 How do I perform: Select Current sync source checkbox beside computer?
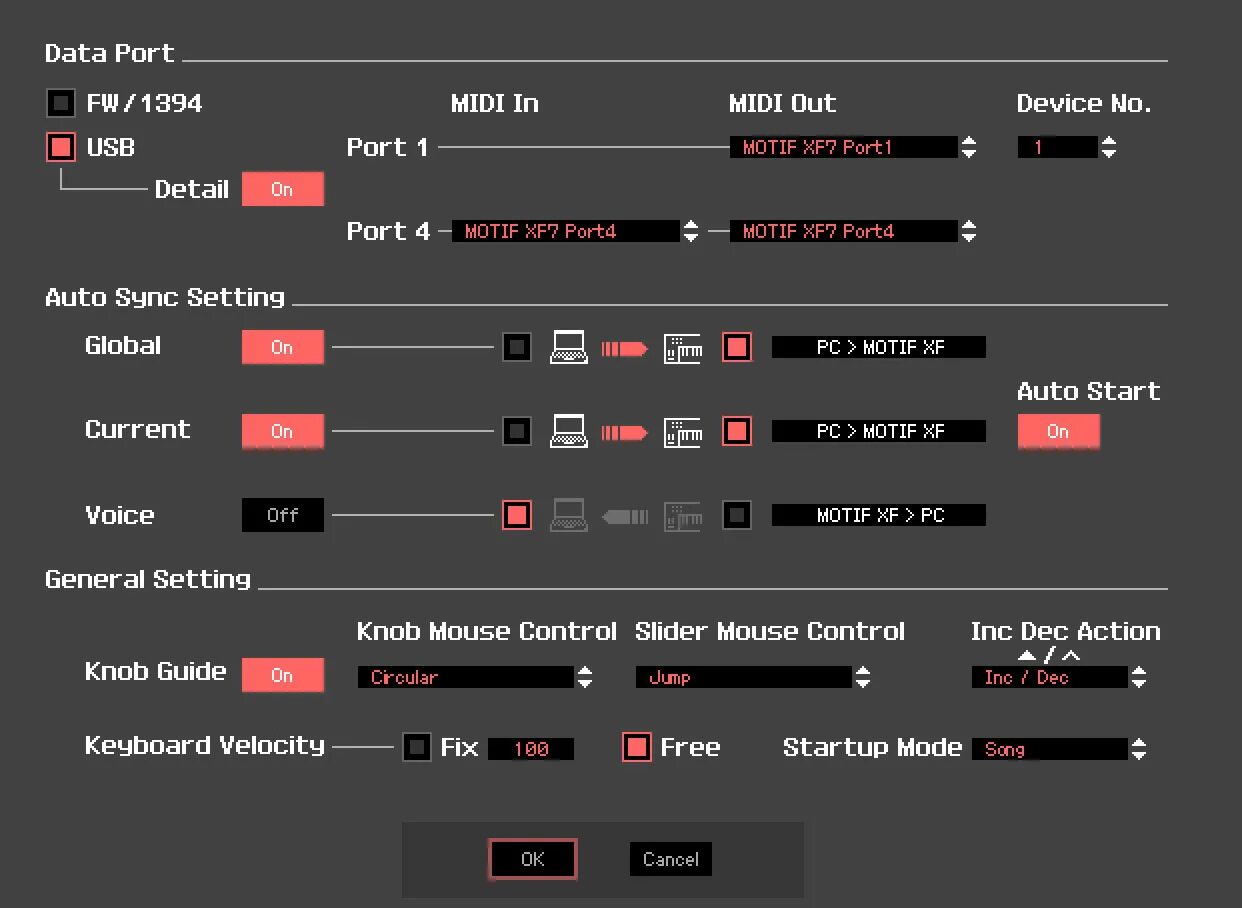coord(517,431)
